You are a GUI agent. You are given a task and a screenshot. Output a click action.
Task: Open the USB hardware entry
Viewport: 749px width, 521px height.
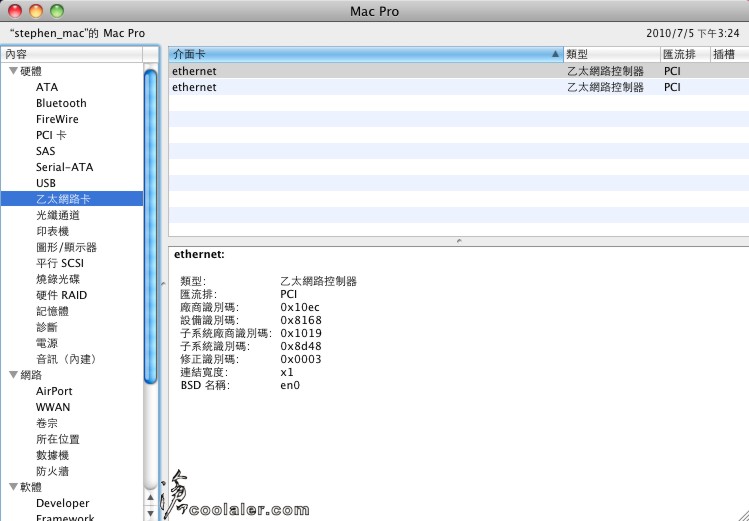[46, 183]
